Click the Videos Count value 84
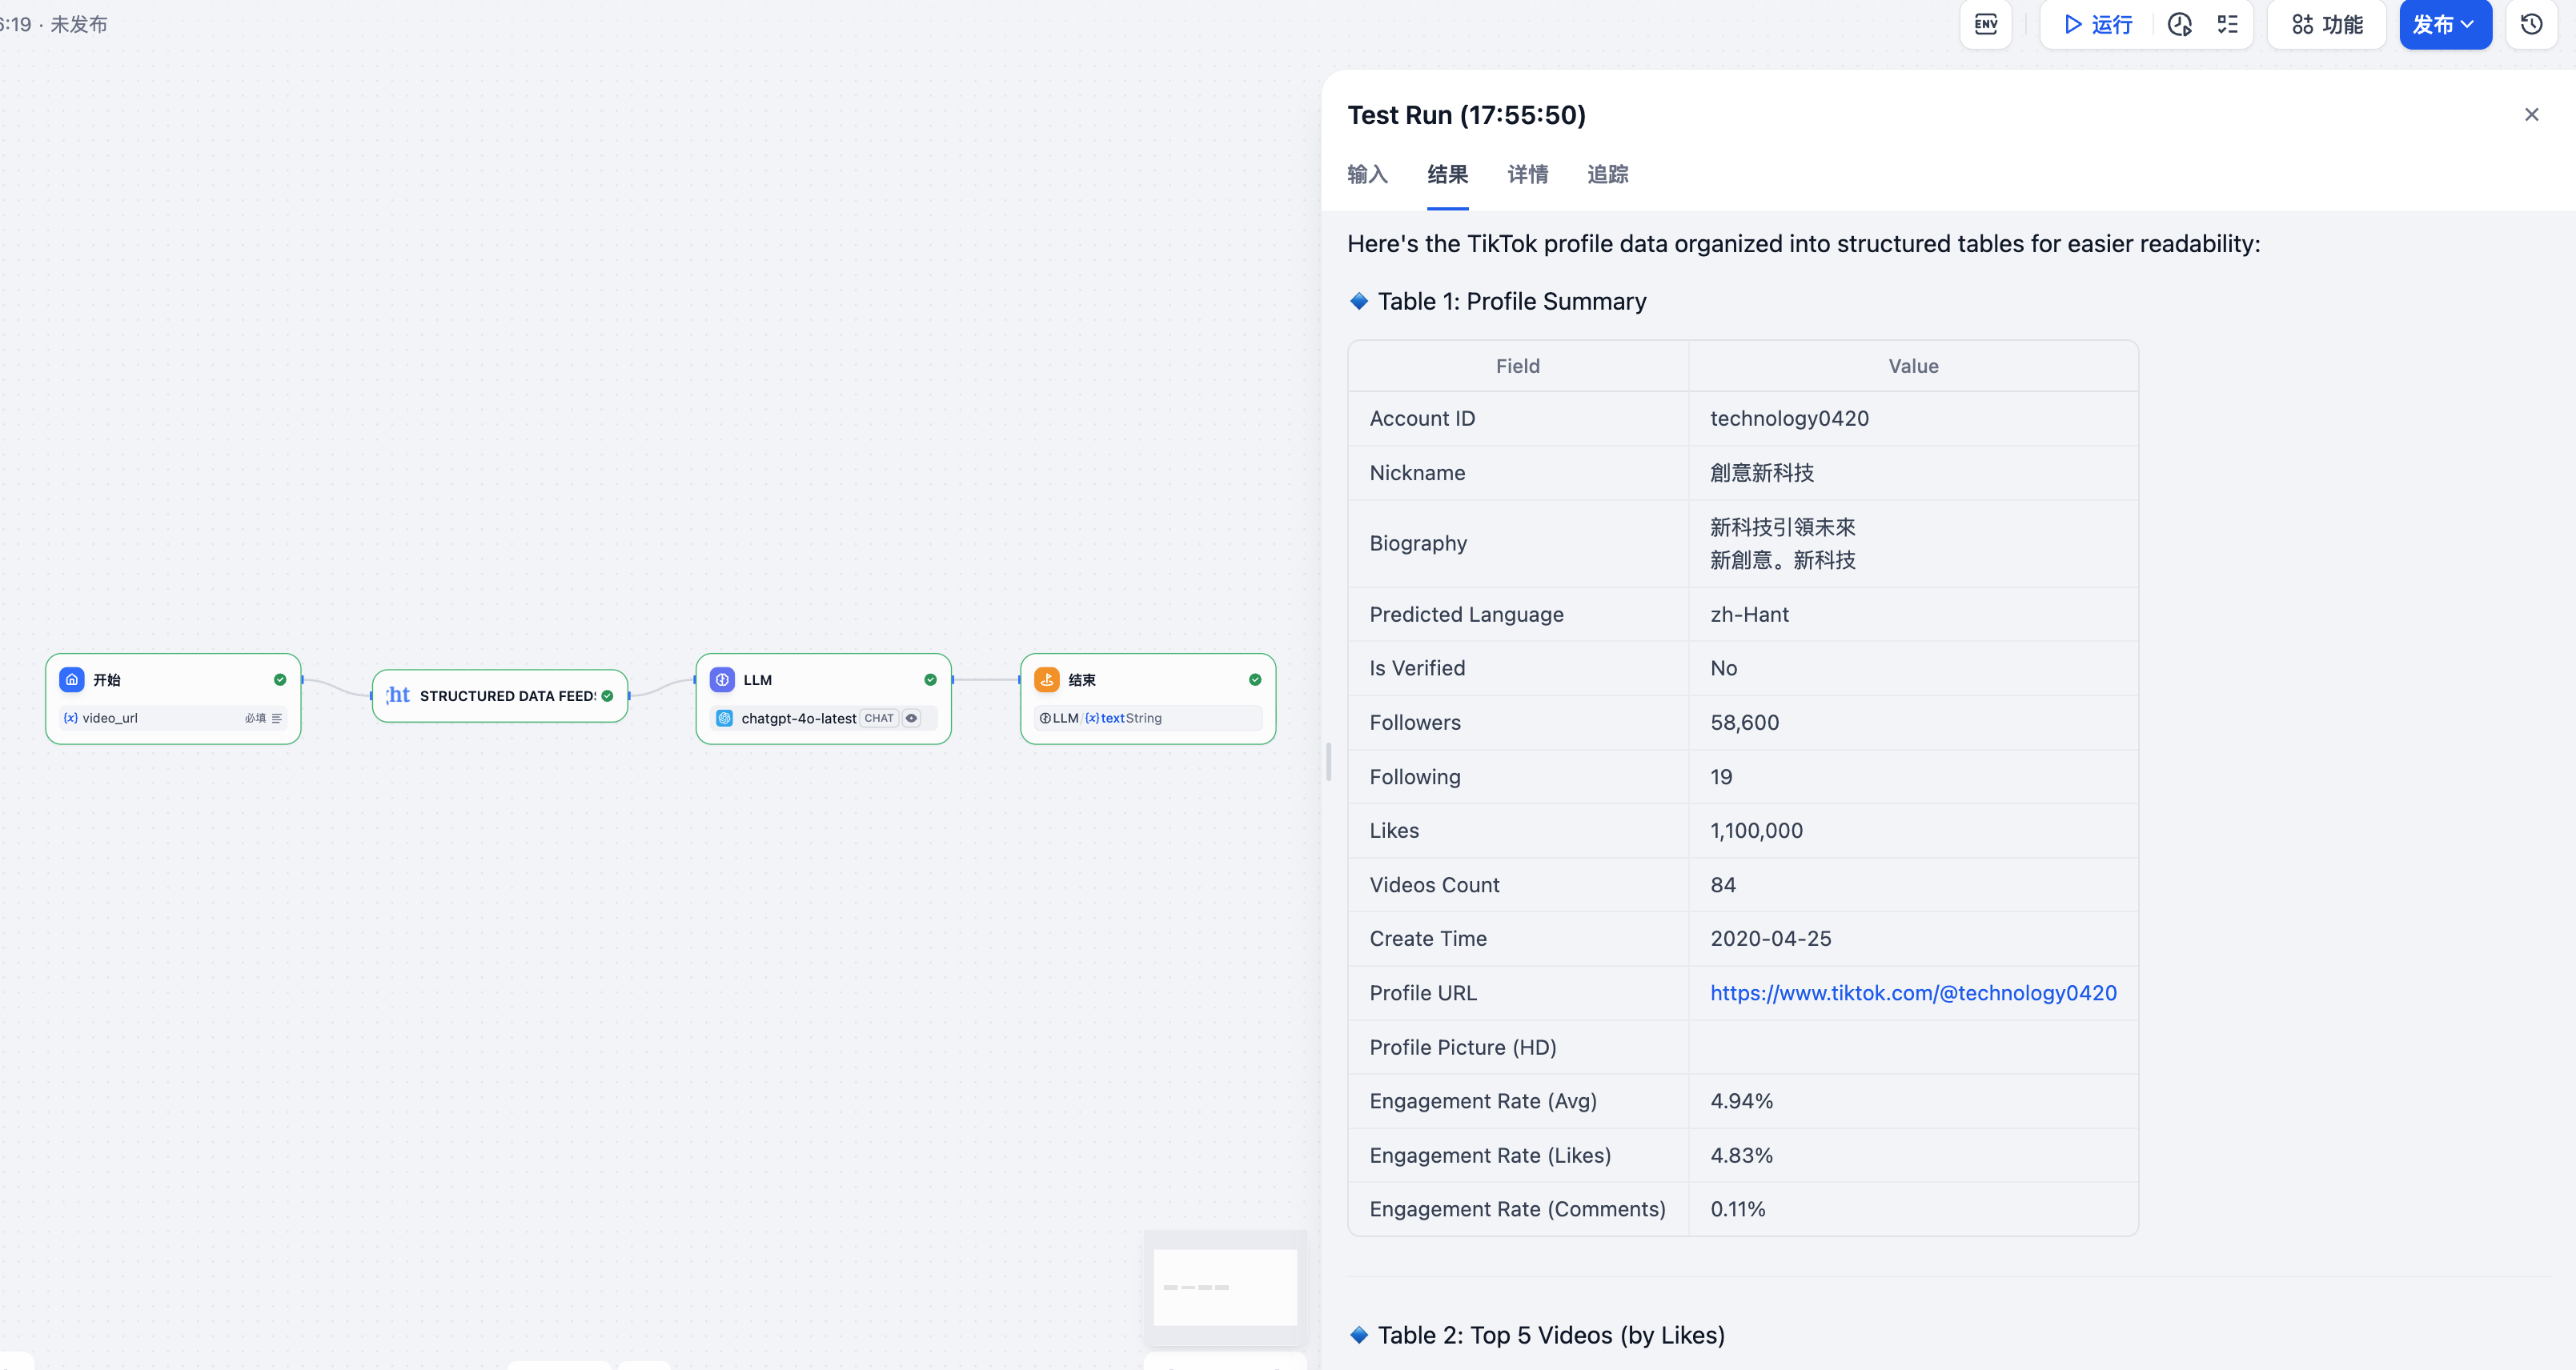 1722,885
